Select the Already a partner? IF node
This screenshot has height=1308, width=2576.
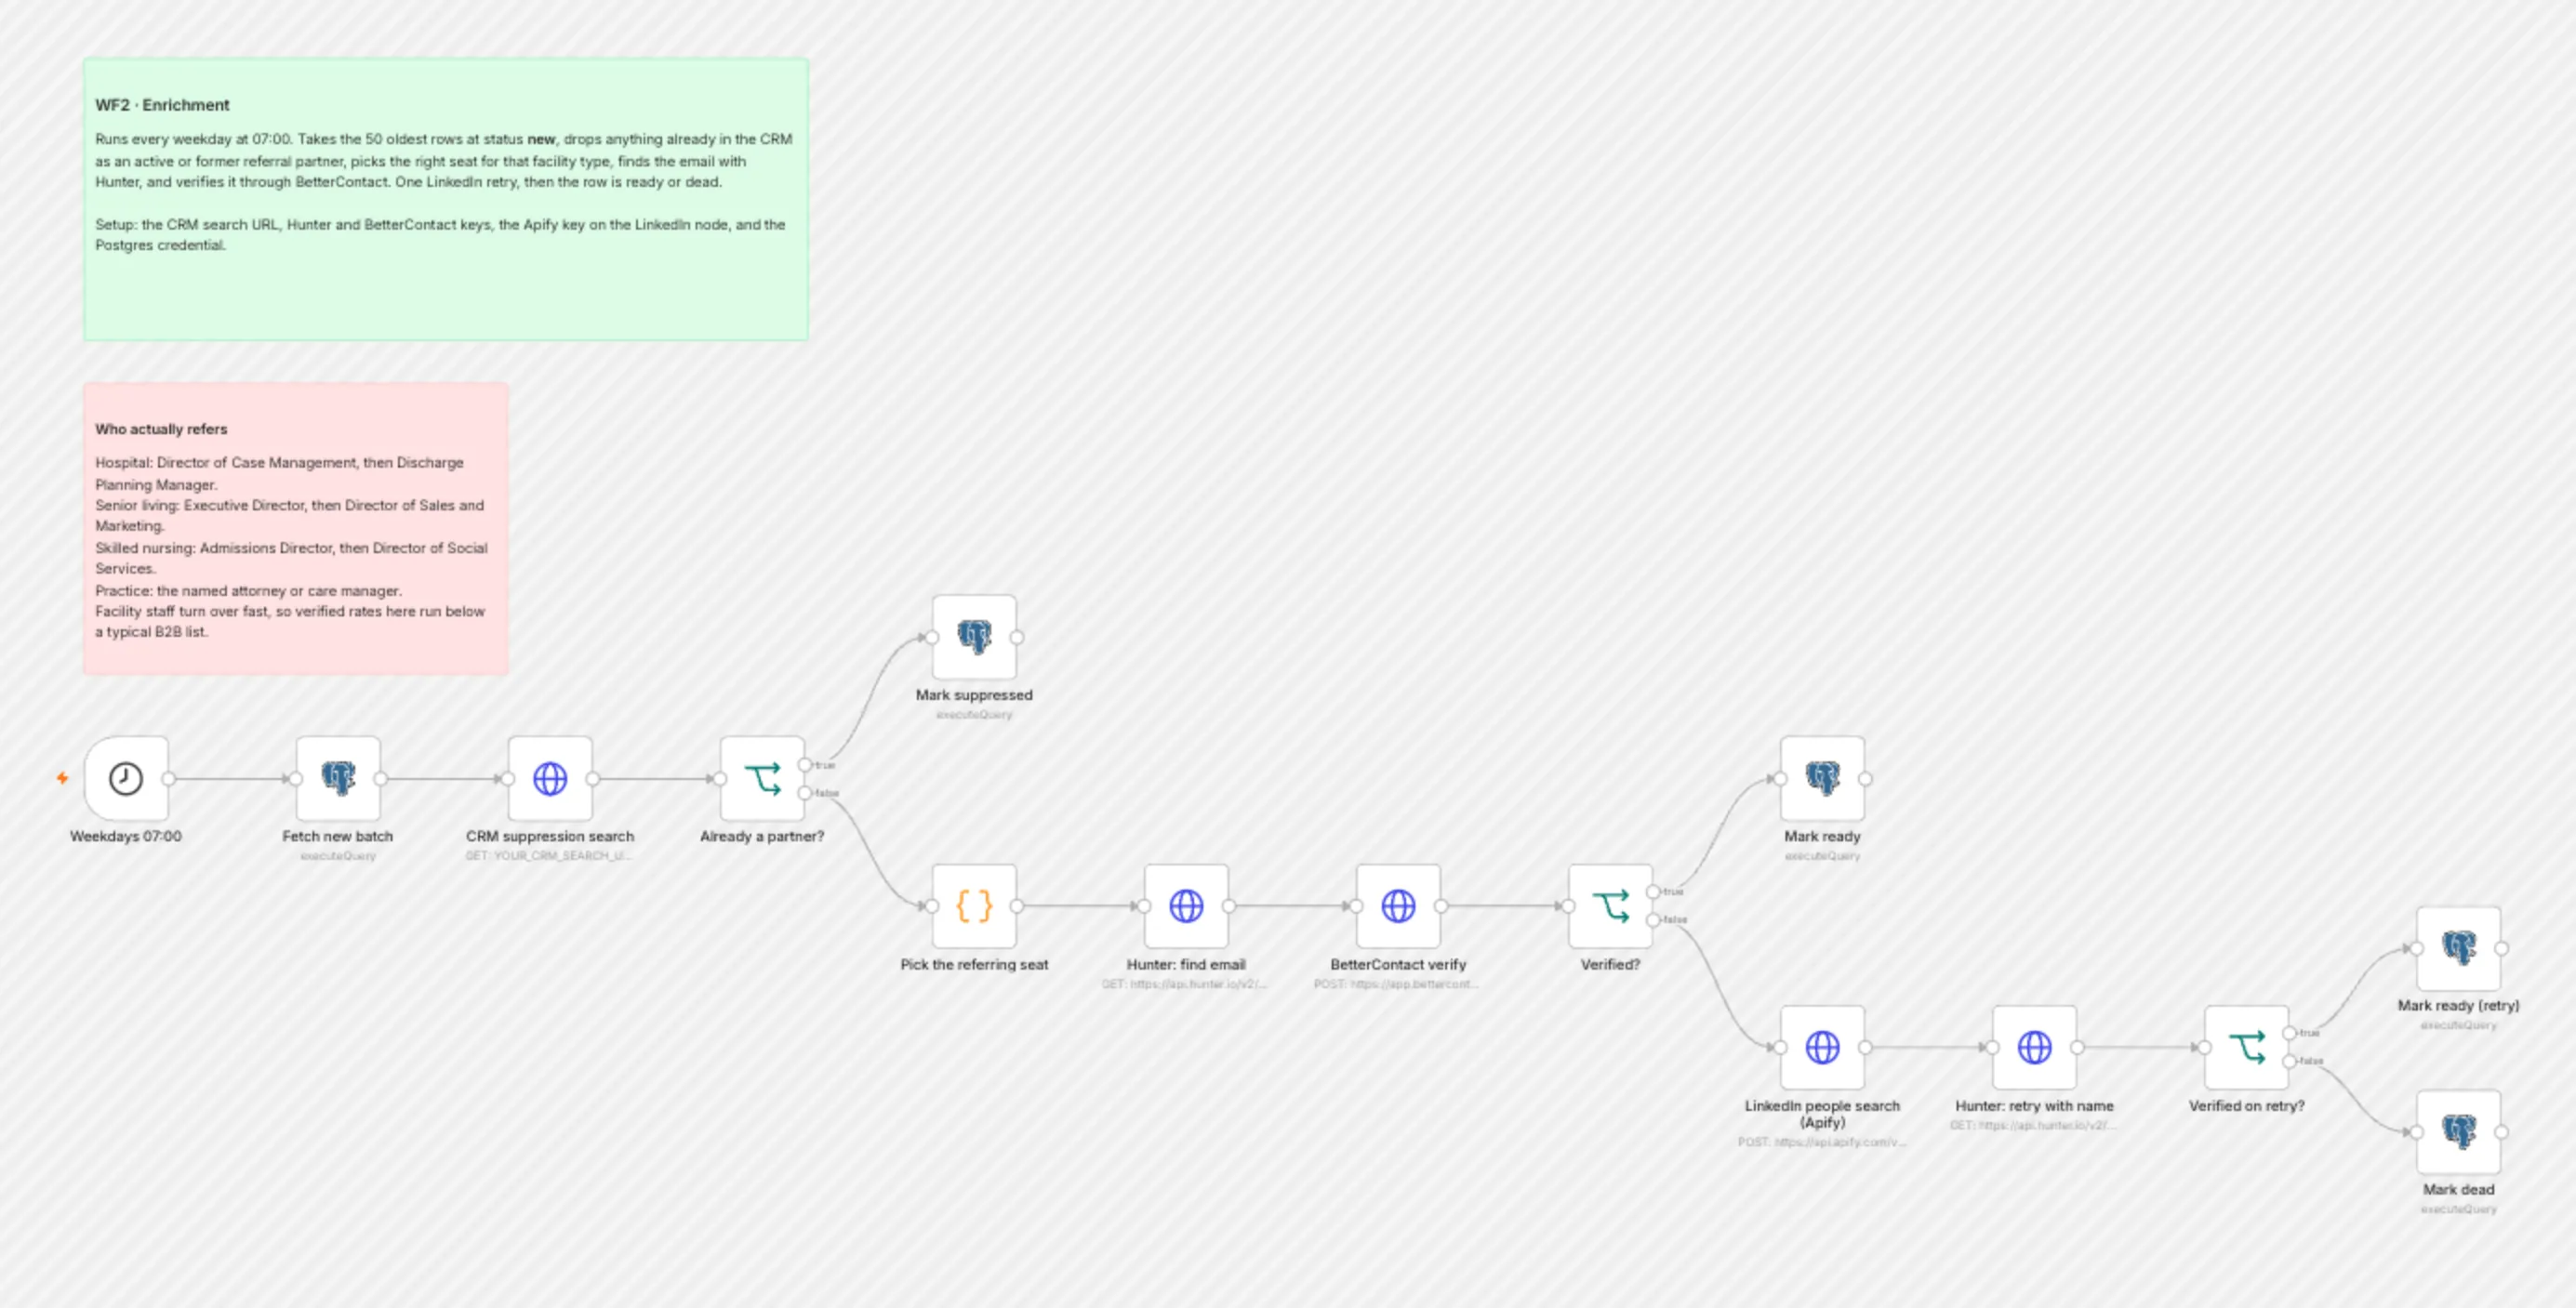762,778
